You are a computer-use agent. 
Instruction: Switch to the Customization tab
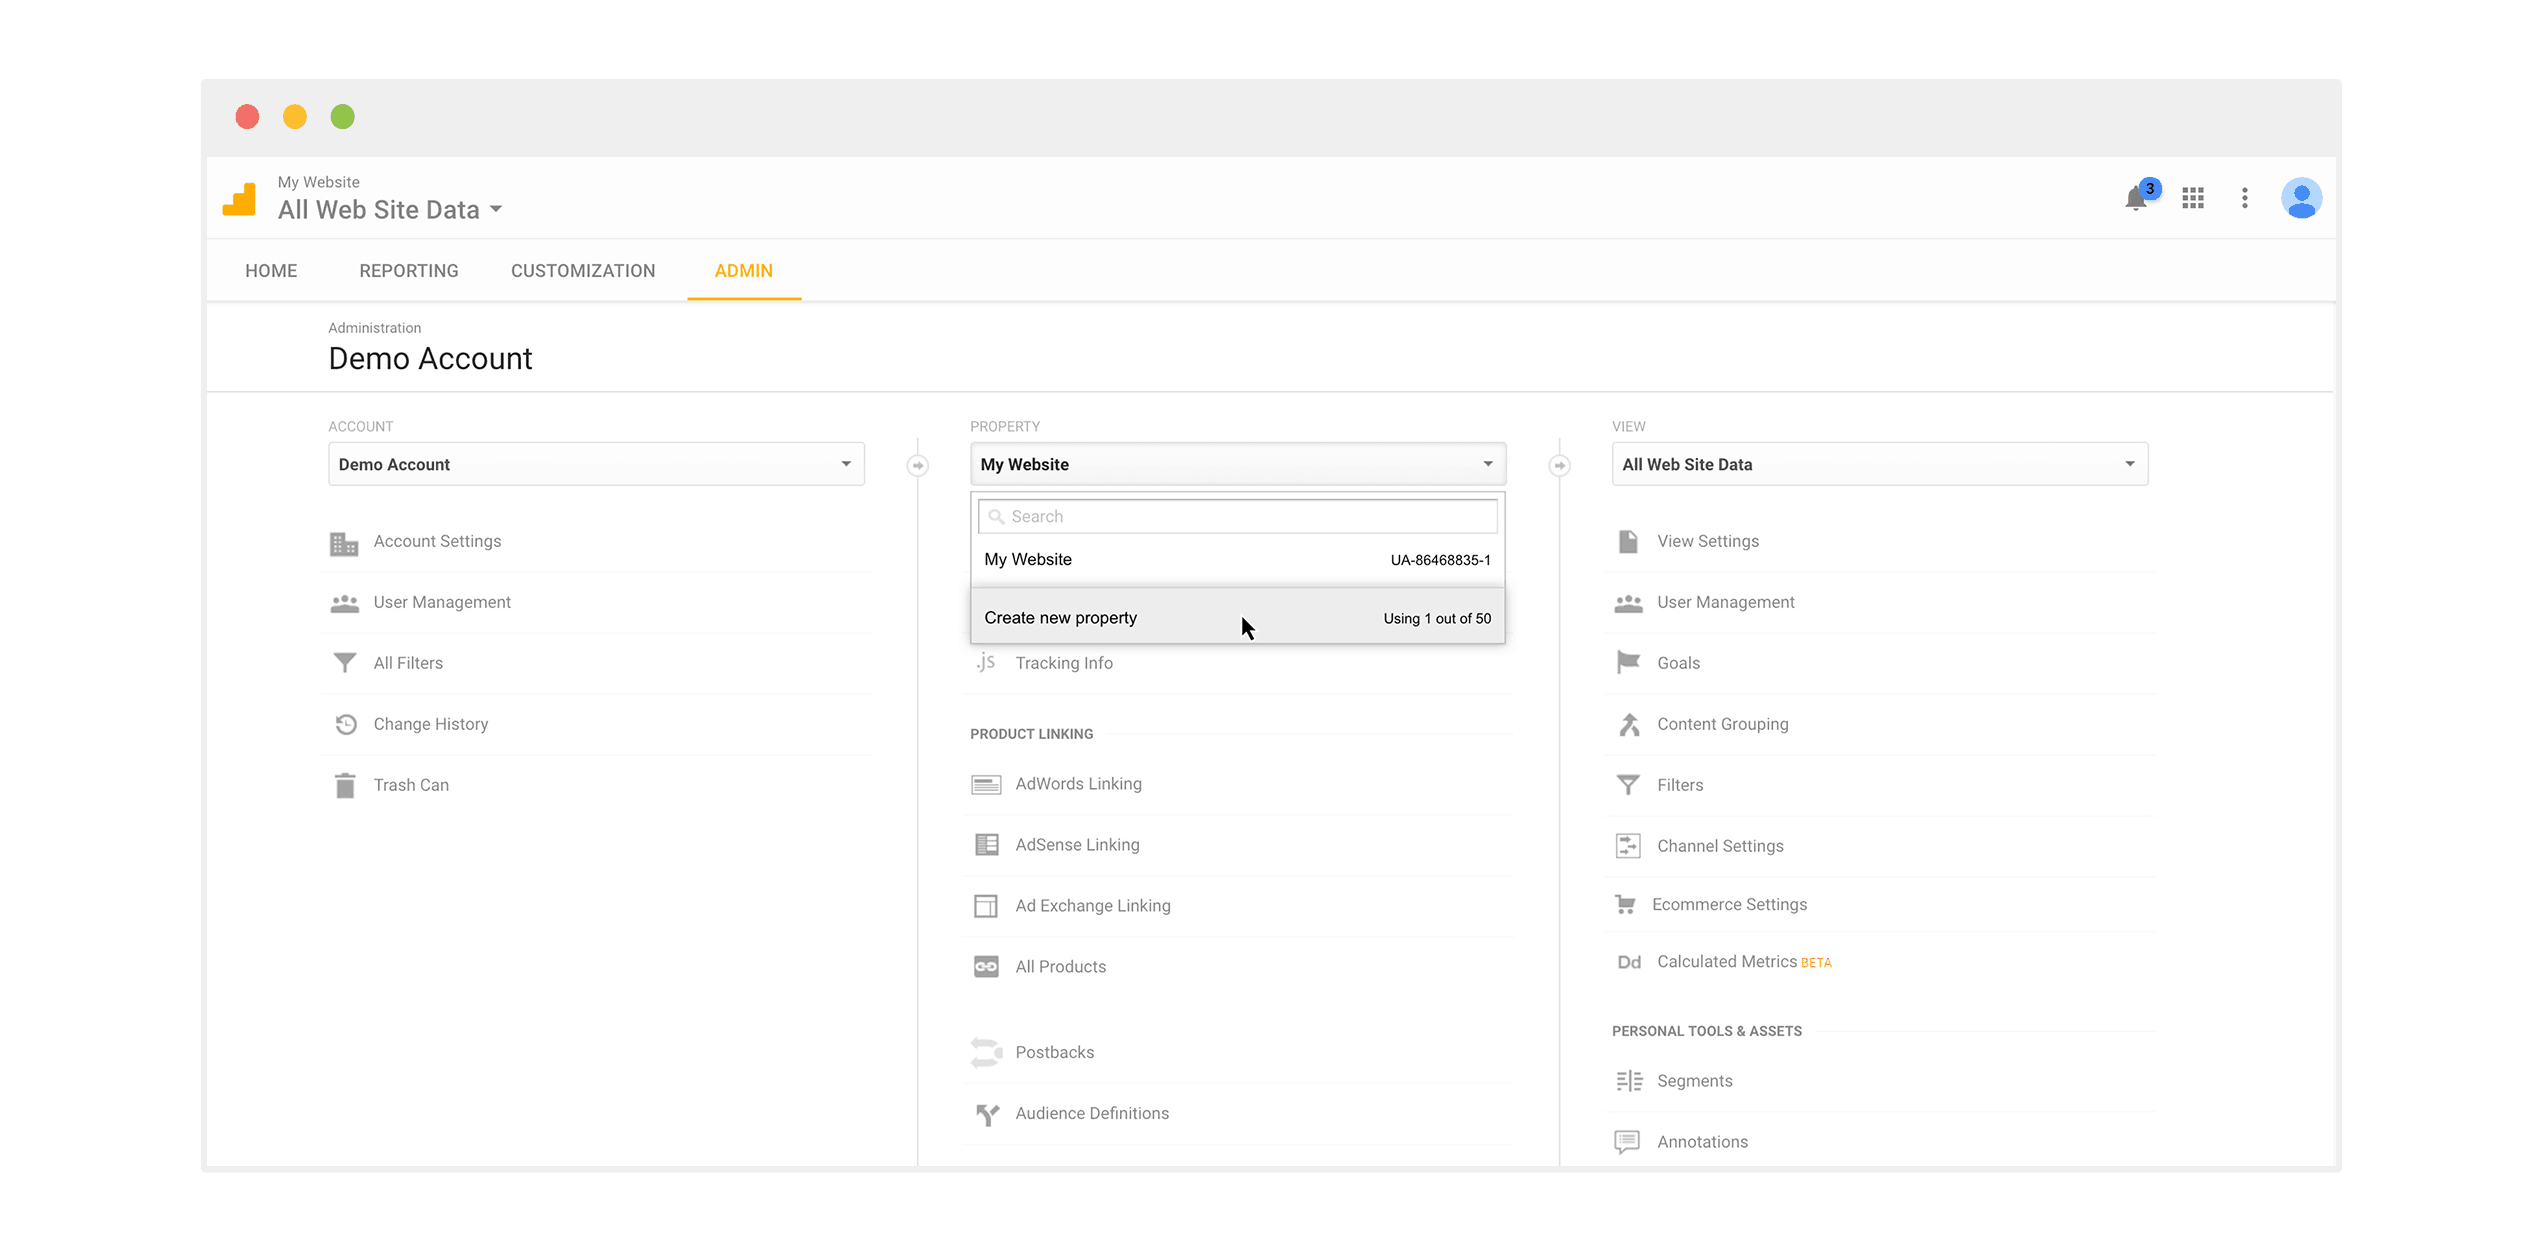click(x=583, y=271)
